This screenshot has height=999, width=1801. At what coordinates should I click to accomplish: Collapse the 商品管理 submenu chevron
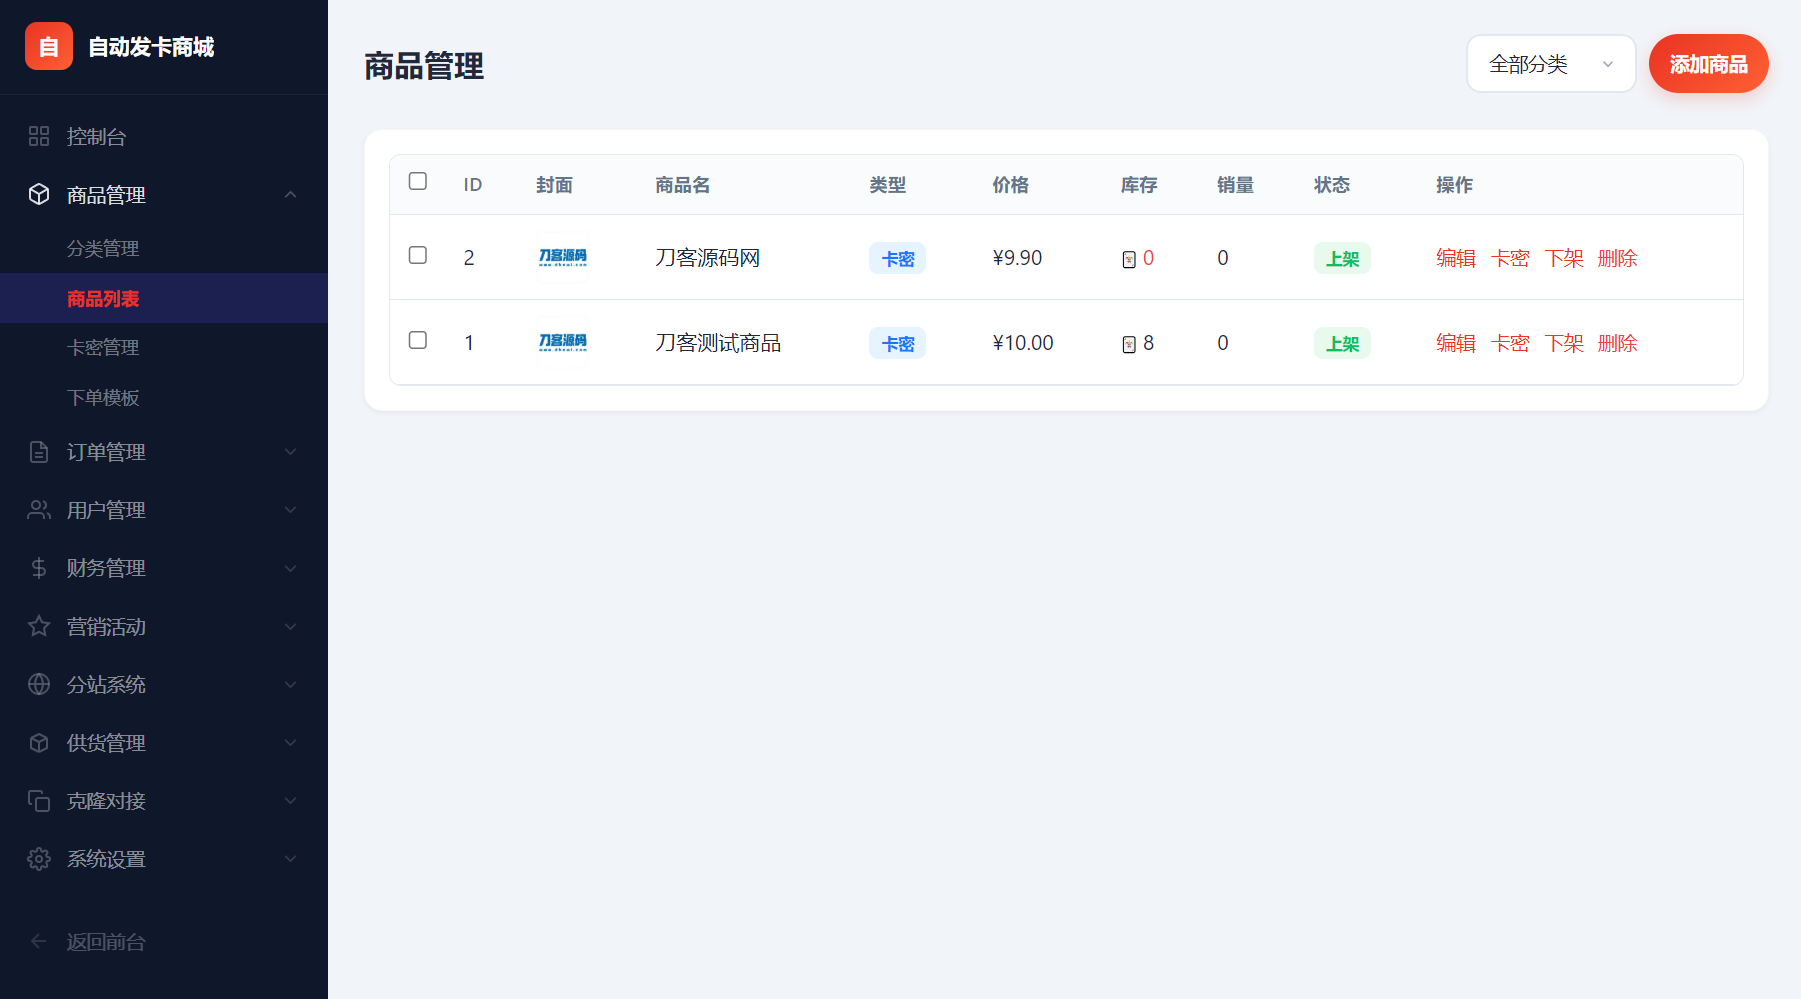[291, 195]
